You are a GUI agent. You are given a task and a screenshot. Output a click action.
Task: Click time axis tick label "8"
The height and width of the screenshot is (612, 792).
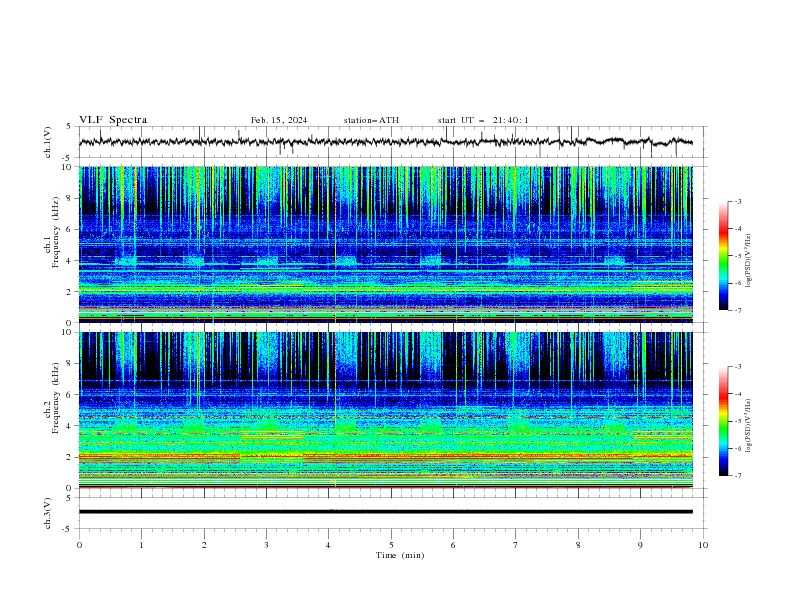tap(578, 545)
